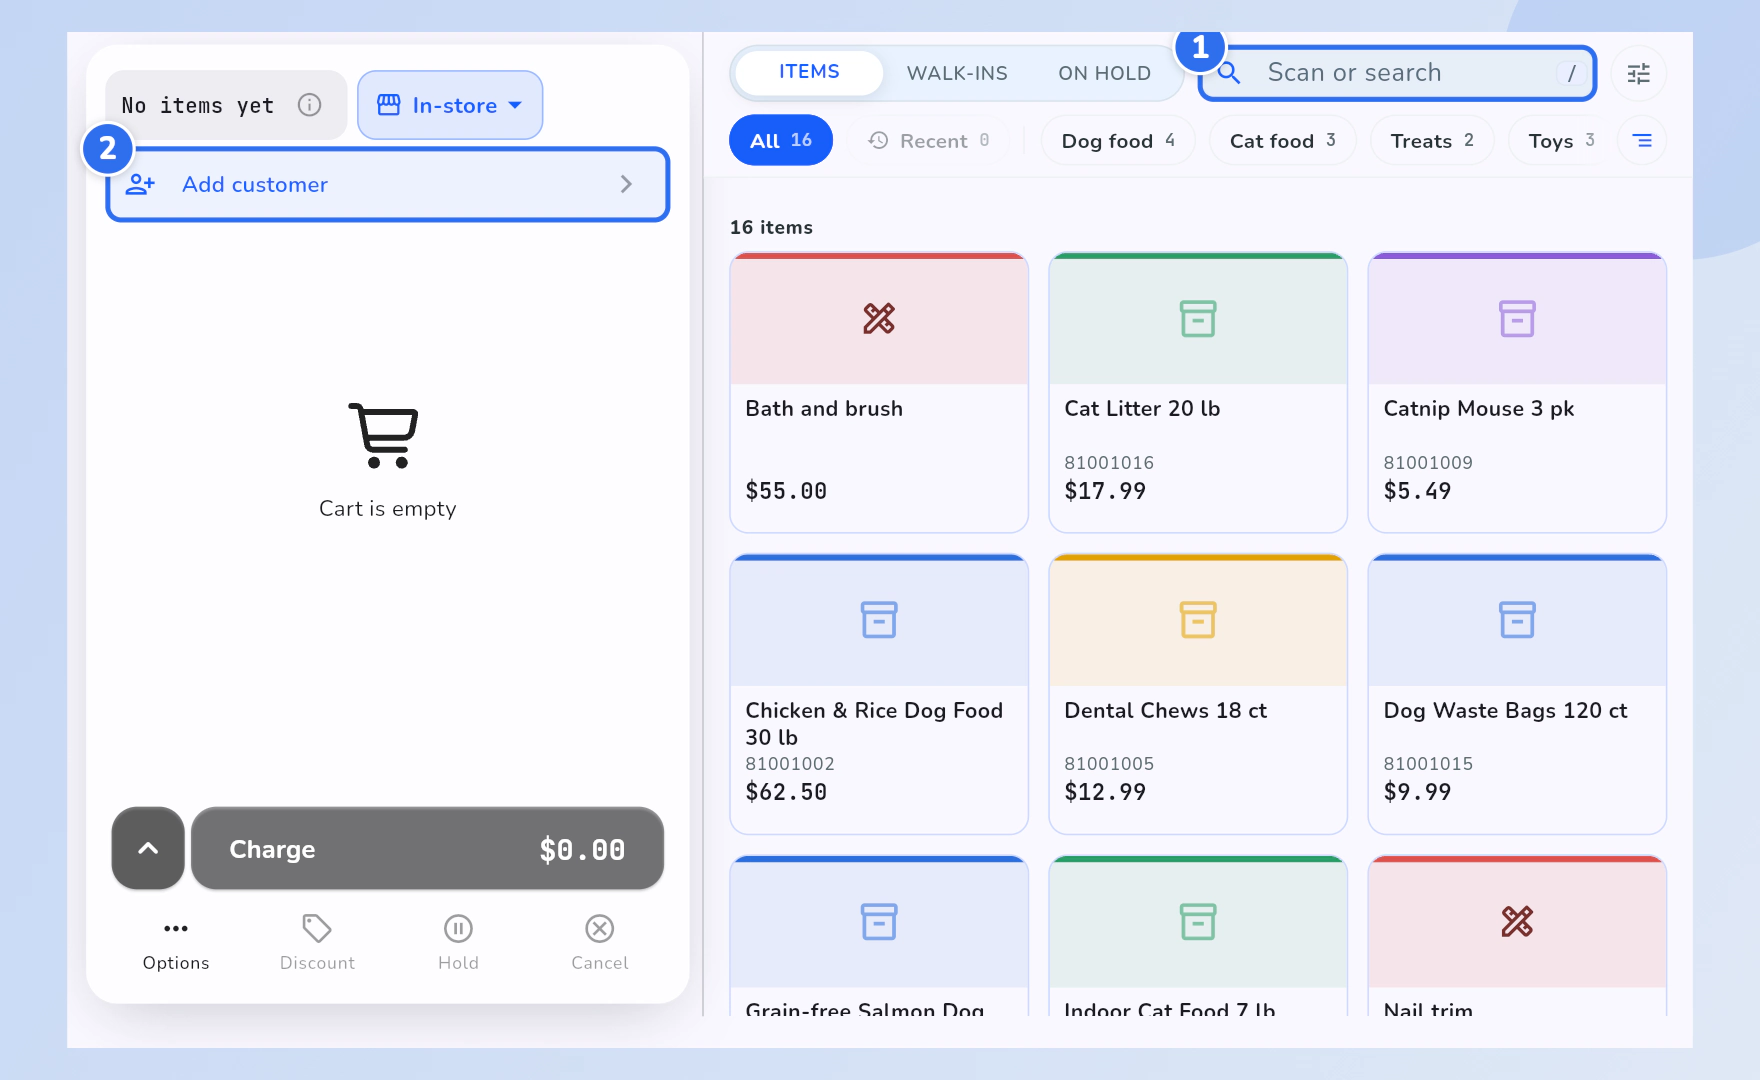
Task: Select the Recent category chip
Action: (x=929, y=141)
